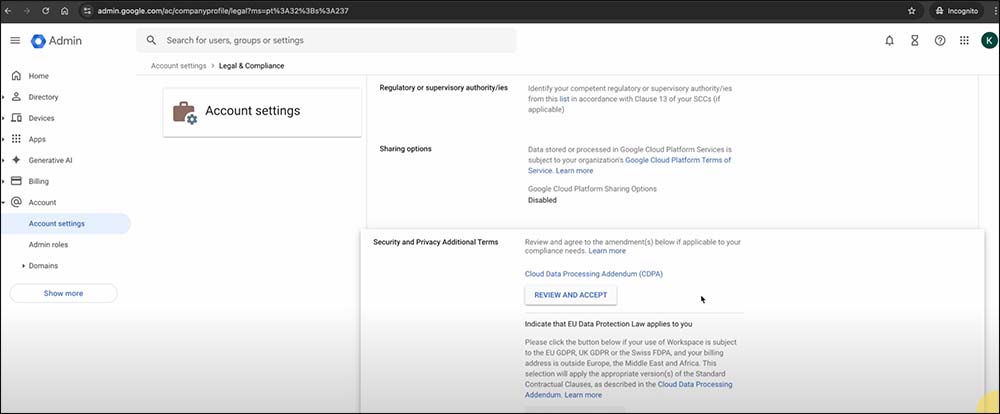
Task: Collapse the Account section arrow
Action: 4,202
